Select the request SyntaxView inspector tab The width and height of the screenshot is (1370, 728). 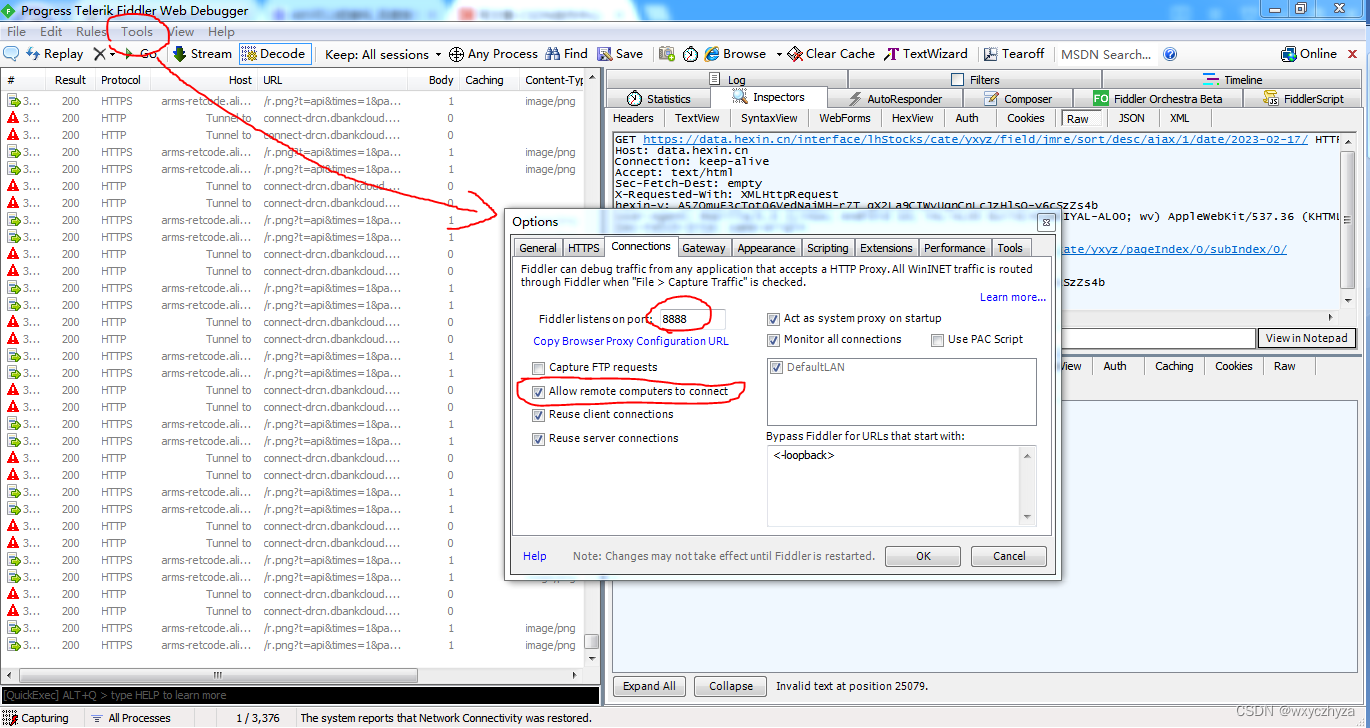coord(769,118)
